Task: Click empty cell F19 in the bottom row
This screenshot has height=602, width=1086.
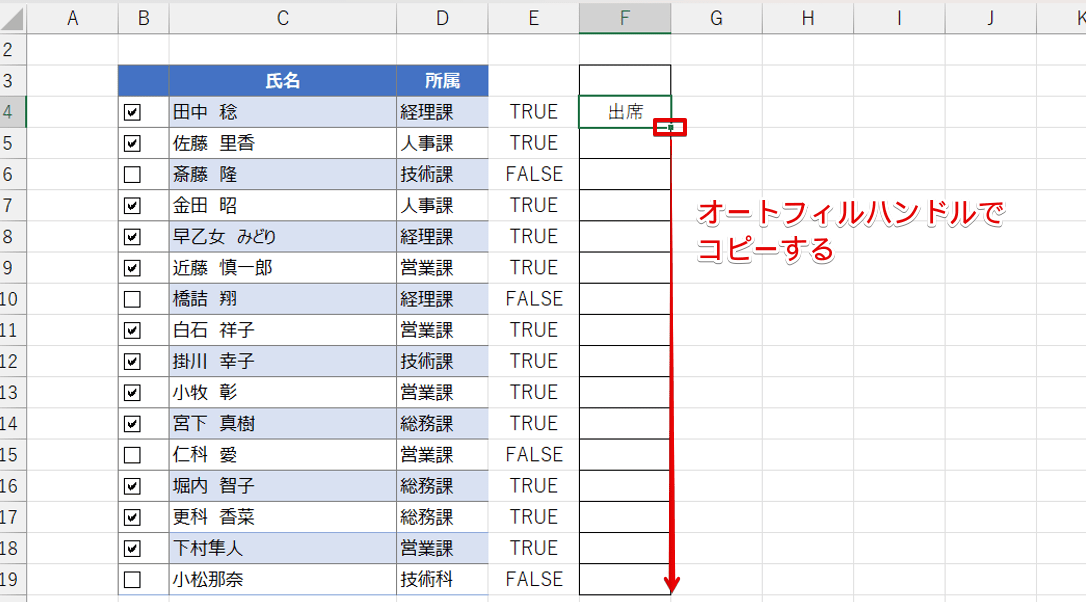Action: (x=625, y=580)
